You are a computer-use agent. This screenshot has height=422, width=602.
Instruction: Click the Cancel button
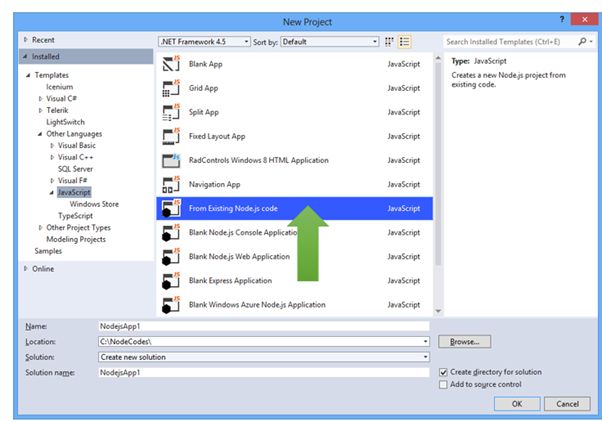point(567,404)
